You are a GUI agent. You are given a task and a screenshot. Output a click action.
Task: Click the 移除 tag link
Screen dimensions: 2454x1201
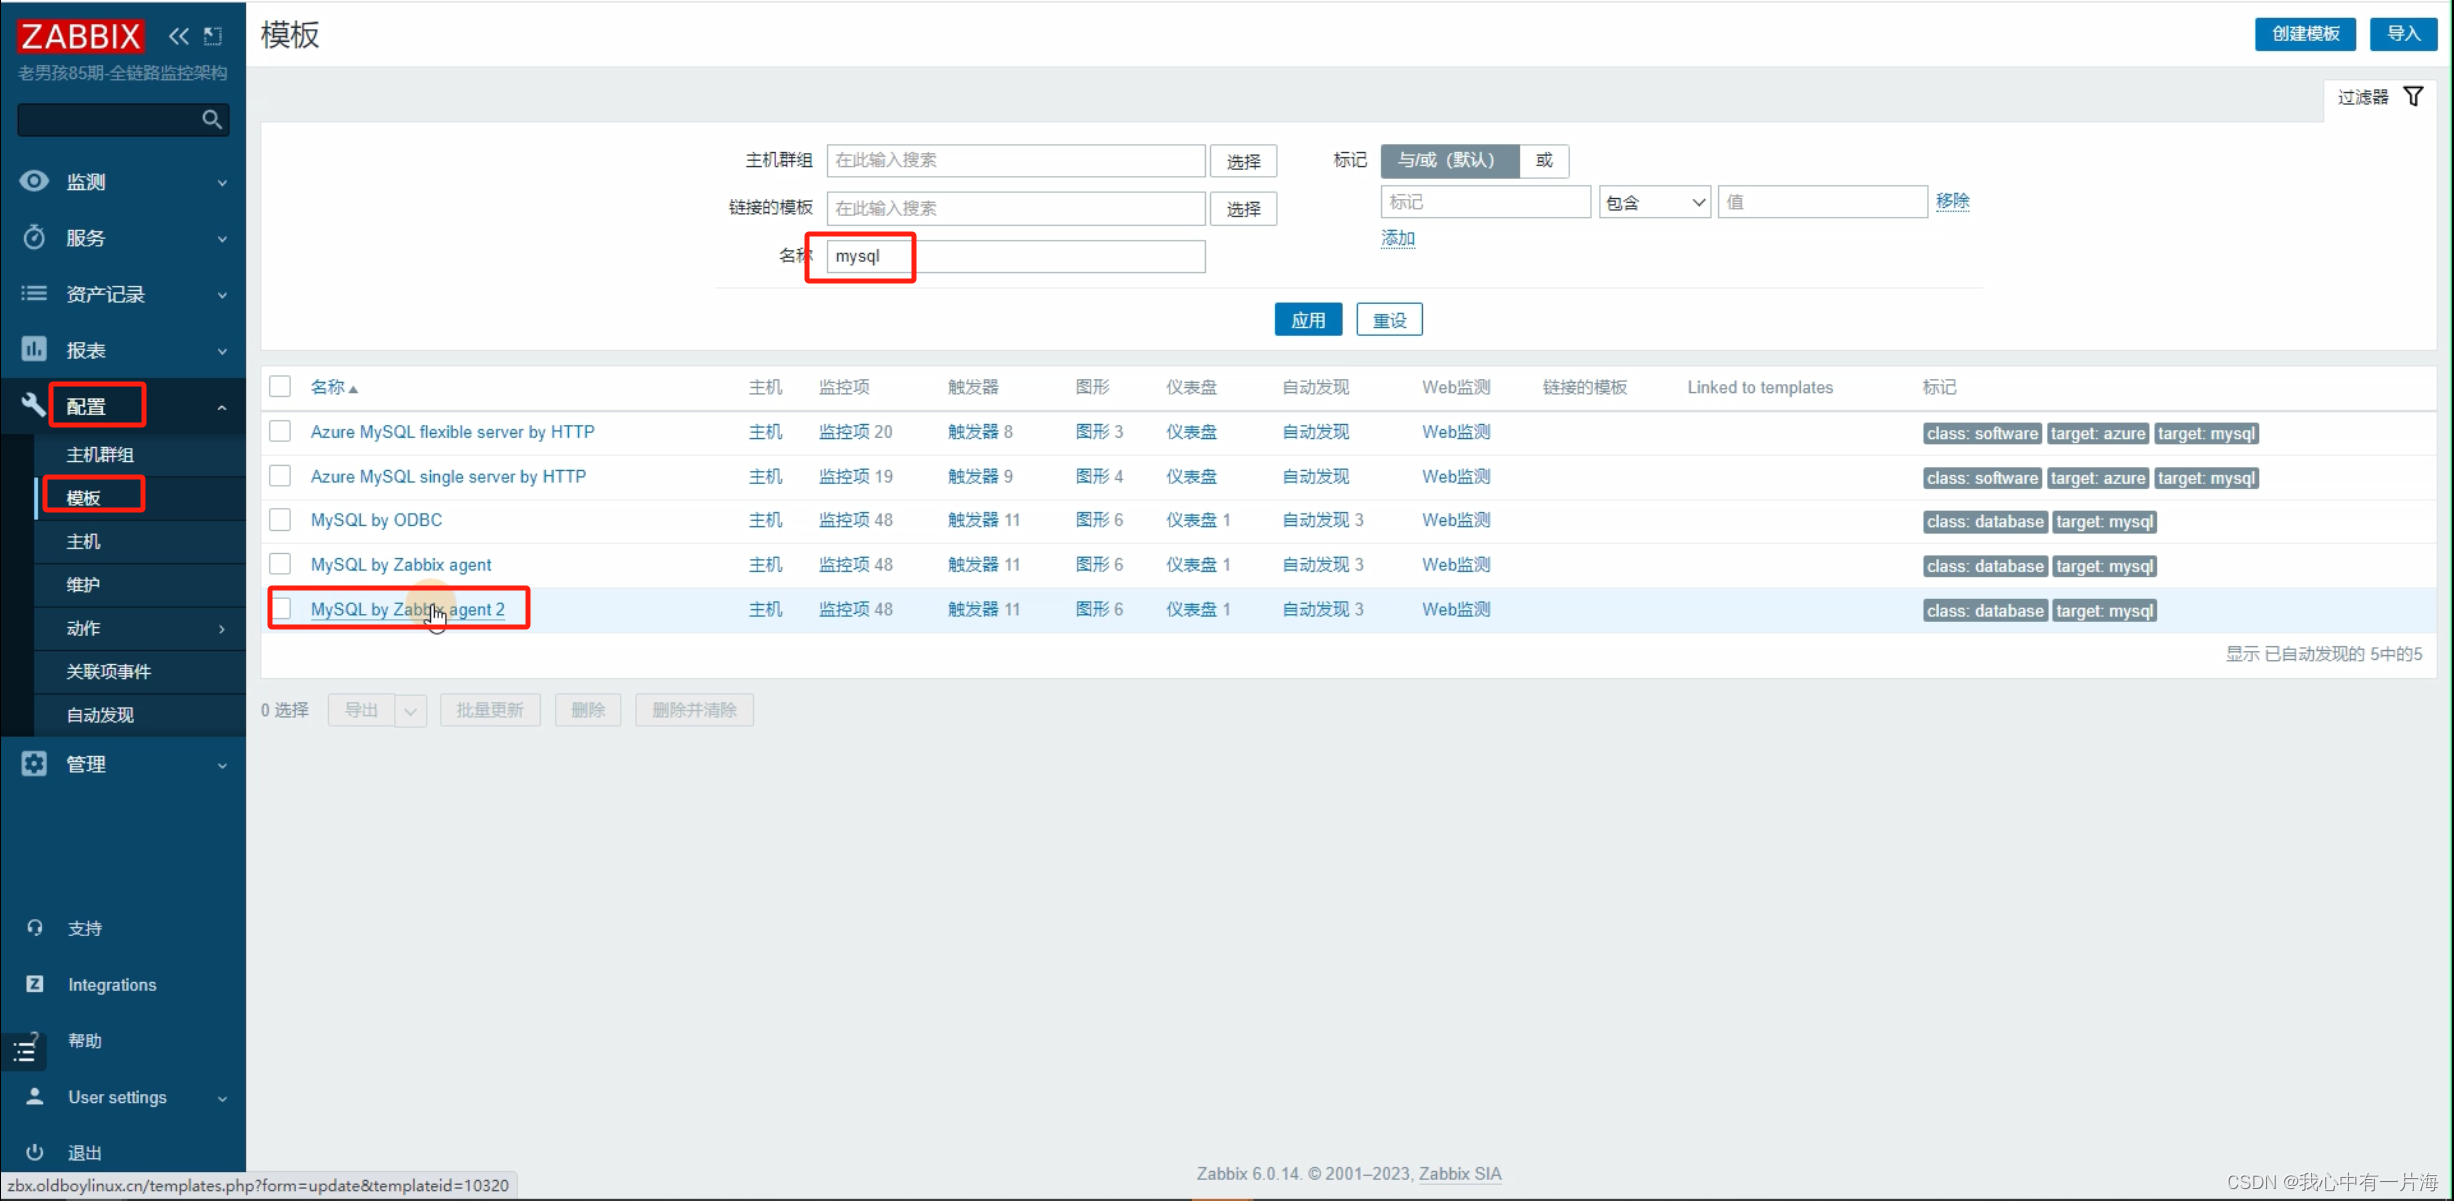point(1952,201)
